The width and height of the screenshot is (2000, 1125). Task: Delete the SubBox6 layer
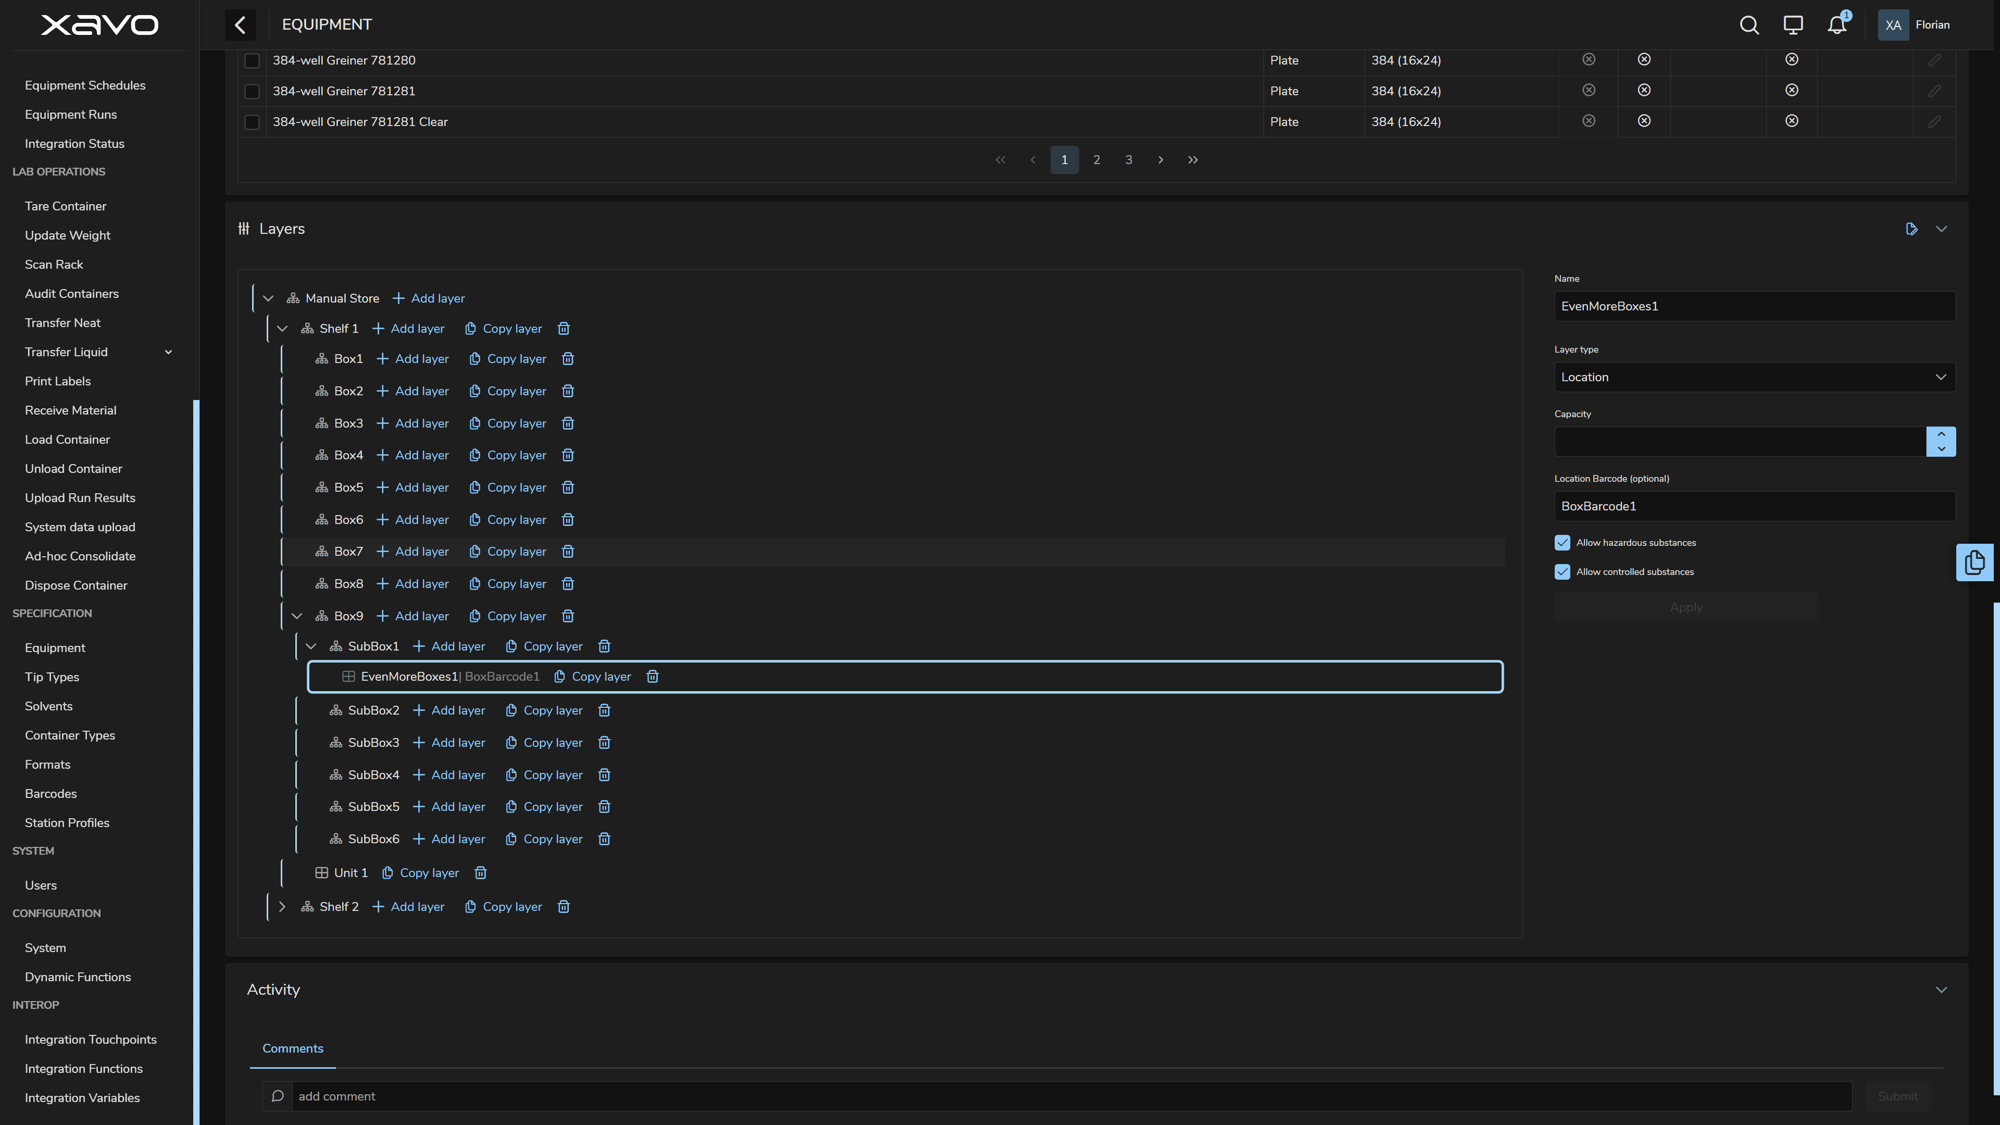click(604, 840)
